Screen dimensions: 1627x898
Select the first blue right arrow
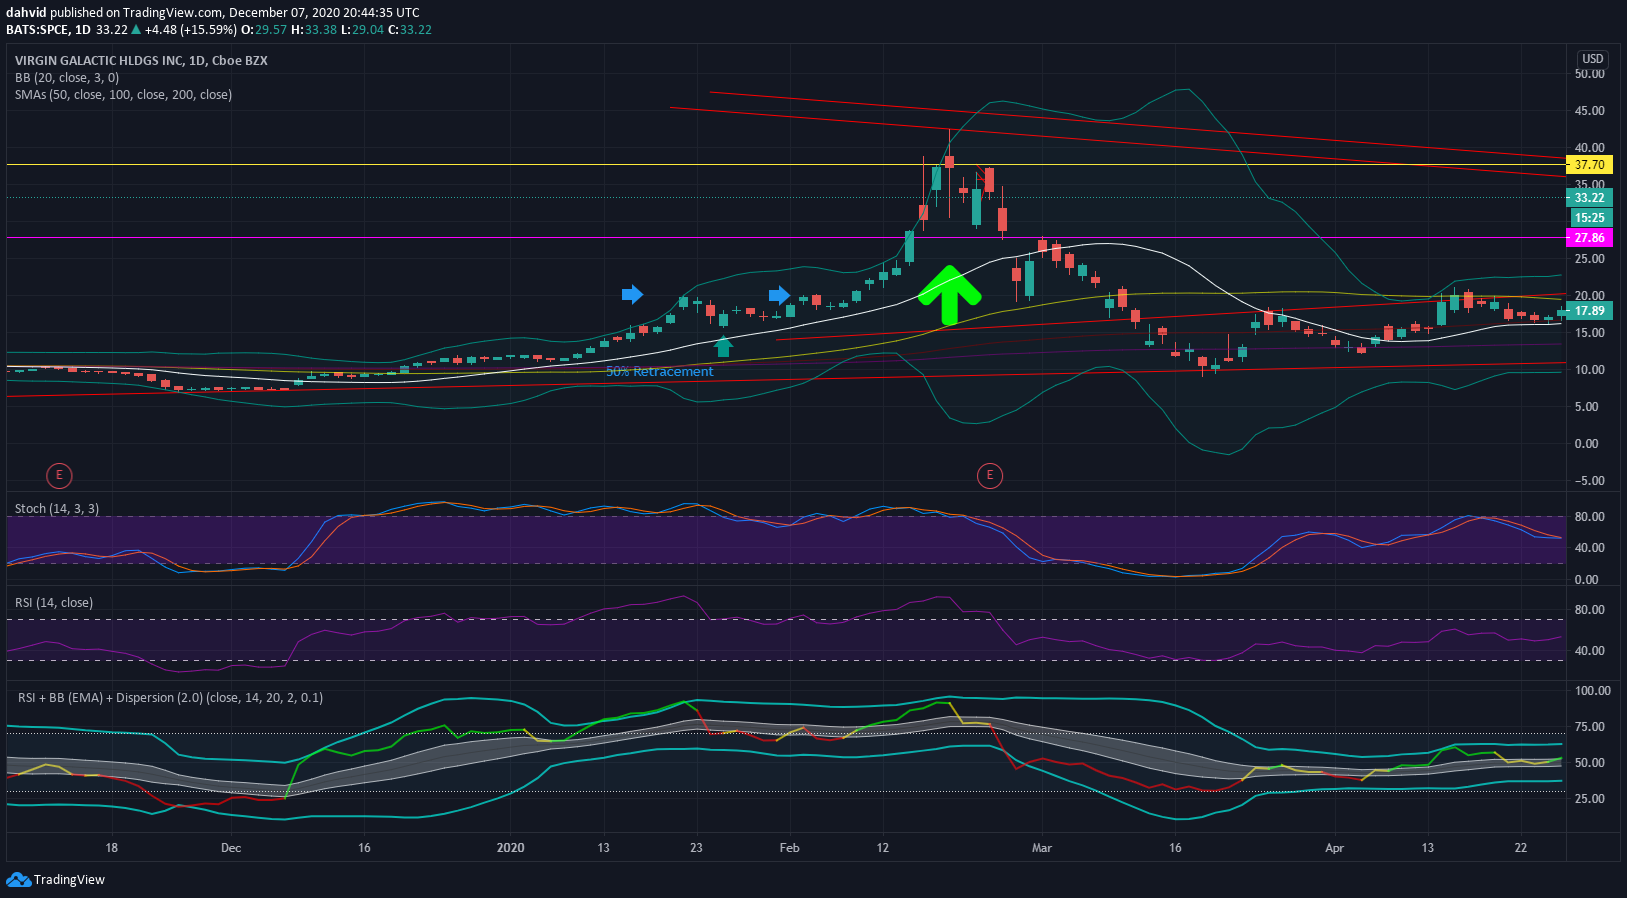(632, 294)
